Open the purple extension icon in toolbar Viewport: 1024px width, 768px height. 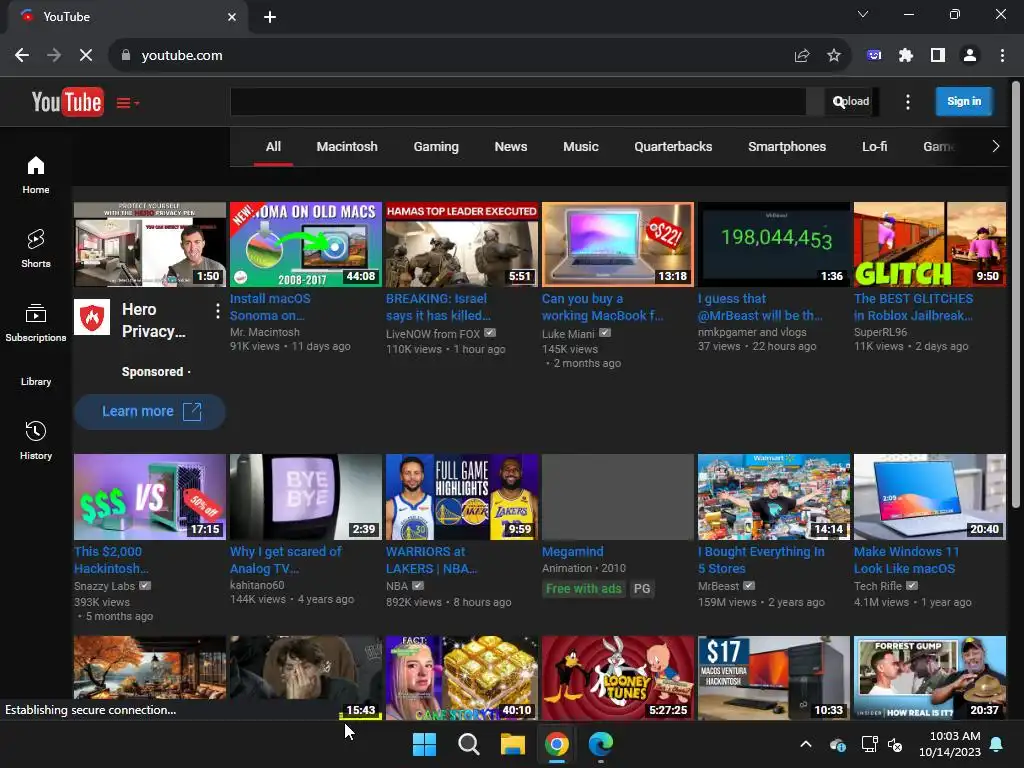pos(874,56)
